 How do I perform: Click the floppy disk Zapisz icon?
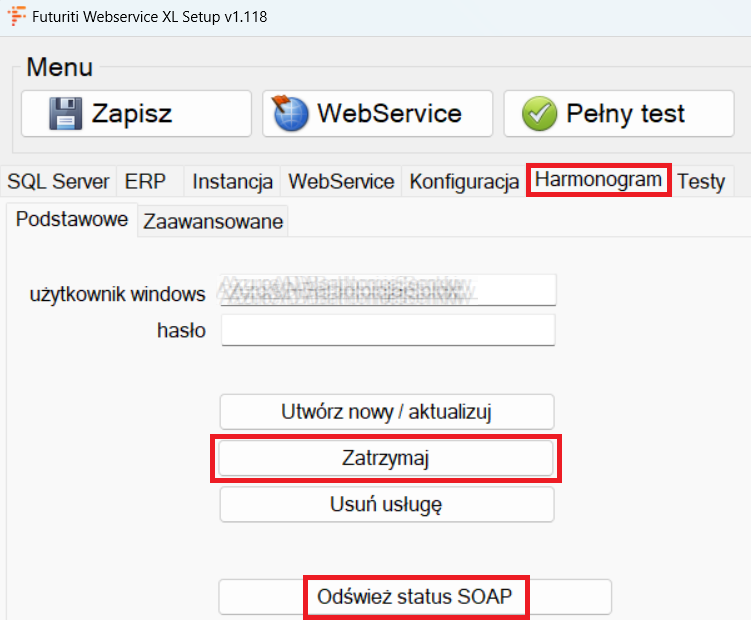66,113
